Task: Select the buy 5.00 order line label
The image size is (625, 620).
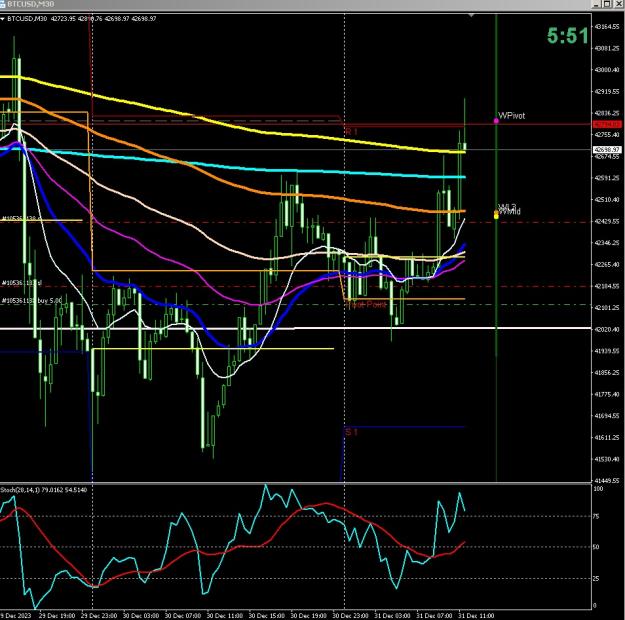Action: pyautogui.click(x=32, y=301)
